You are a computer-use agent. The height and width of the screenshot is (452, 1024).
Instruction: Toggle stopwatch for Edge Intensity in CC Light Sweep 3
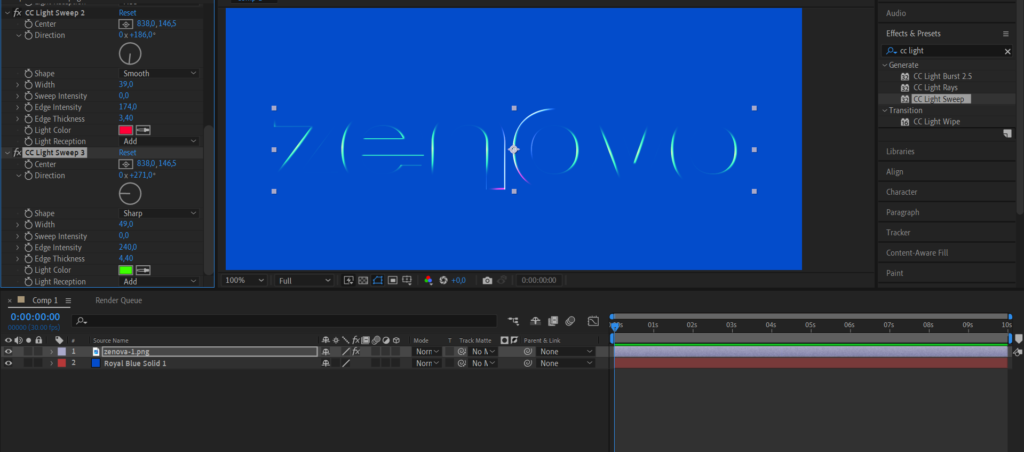click(x=29, y=248)
